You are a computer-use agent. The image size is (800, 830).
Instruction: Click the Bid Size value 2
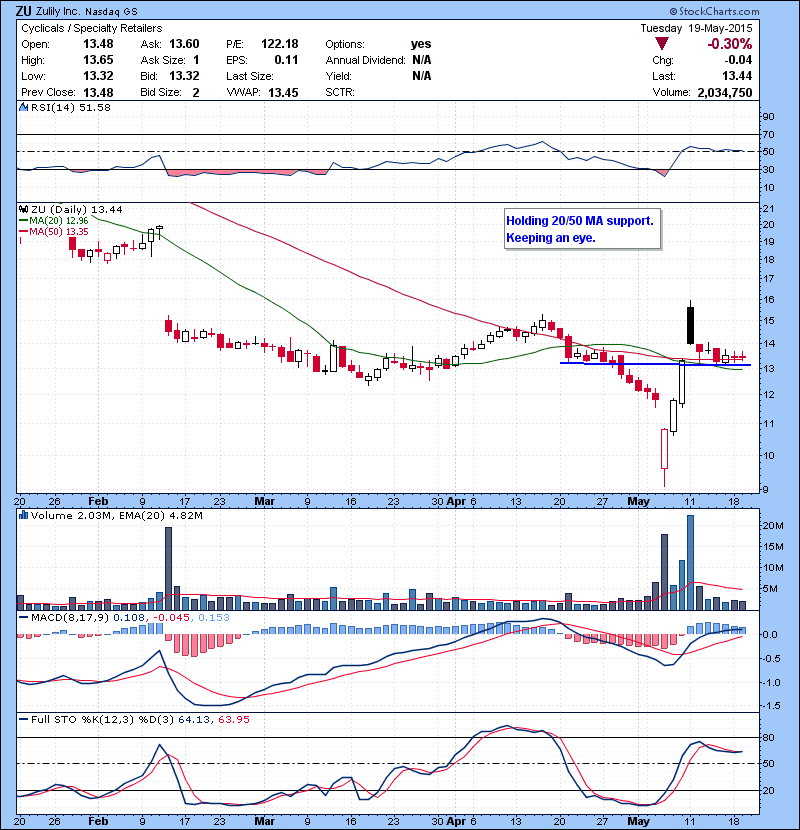(196, 93)
